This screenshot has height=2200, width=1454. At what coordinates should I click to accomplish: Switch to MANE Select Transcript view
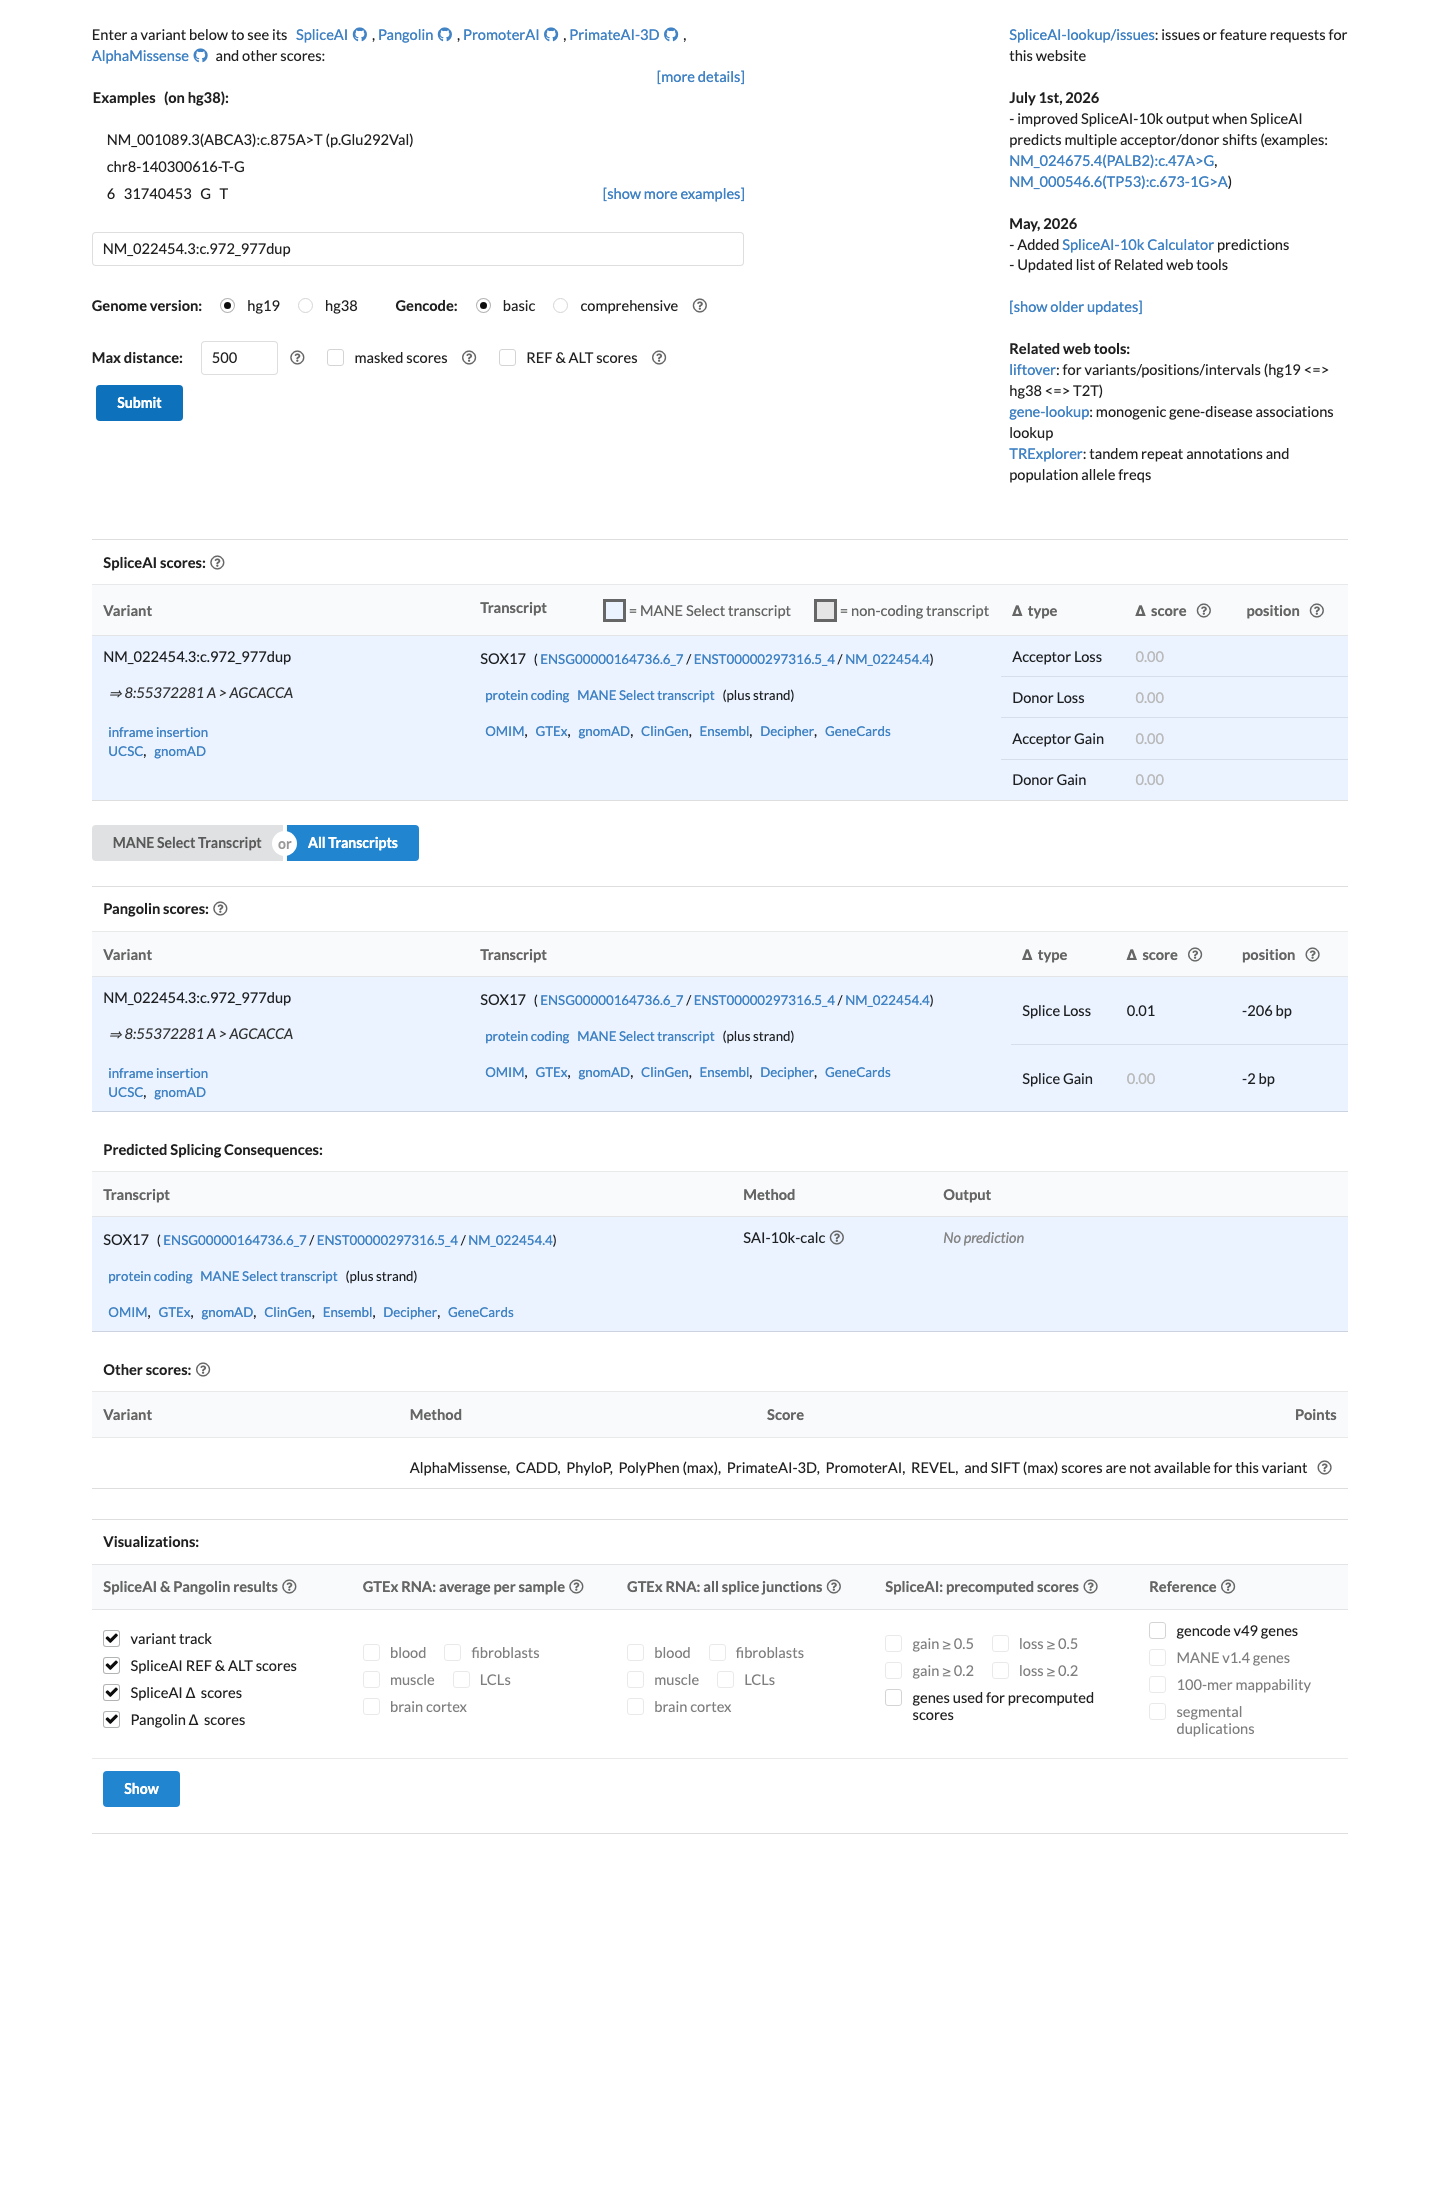point(187,843)
